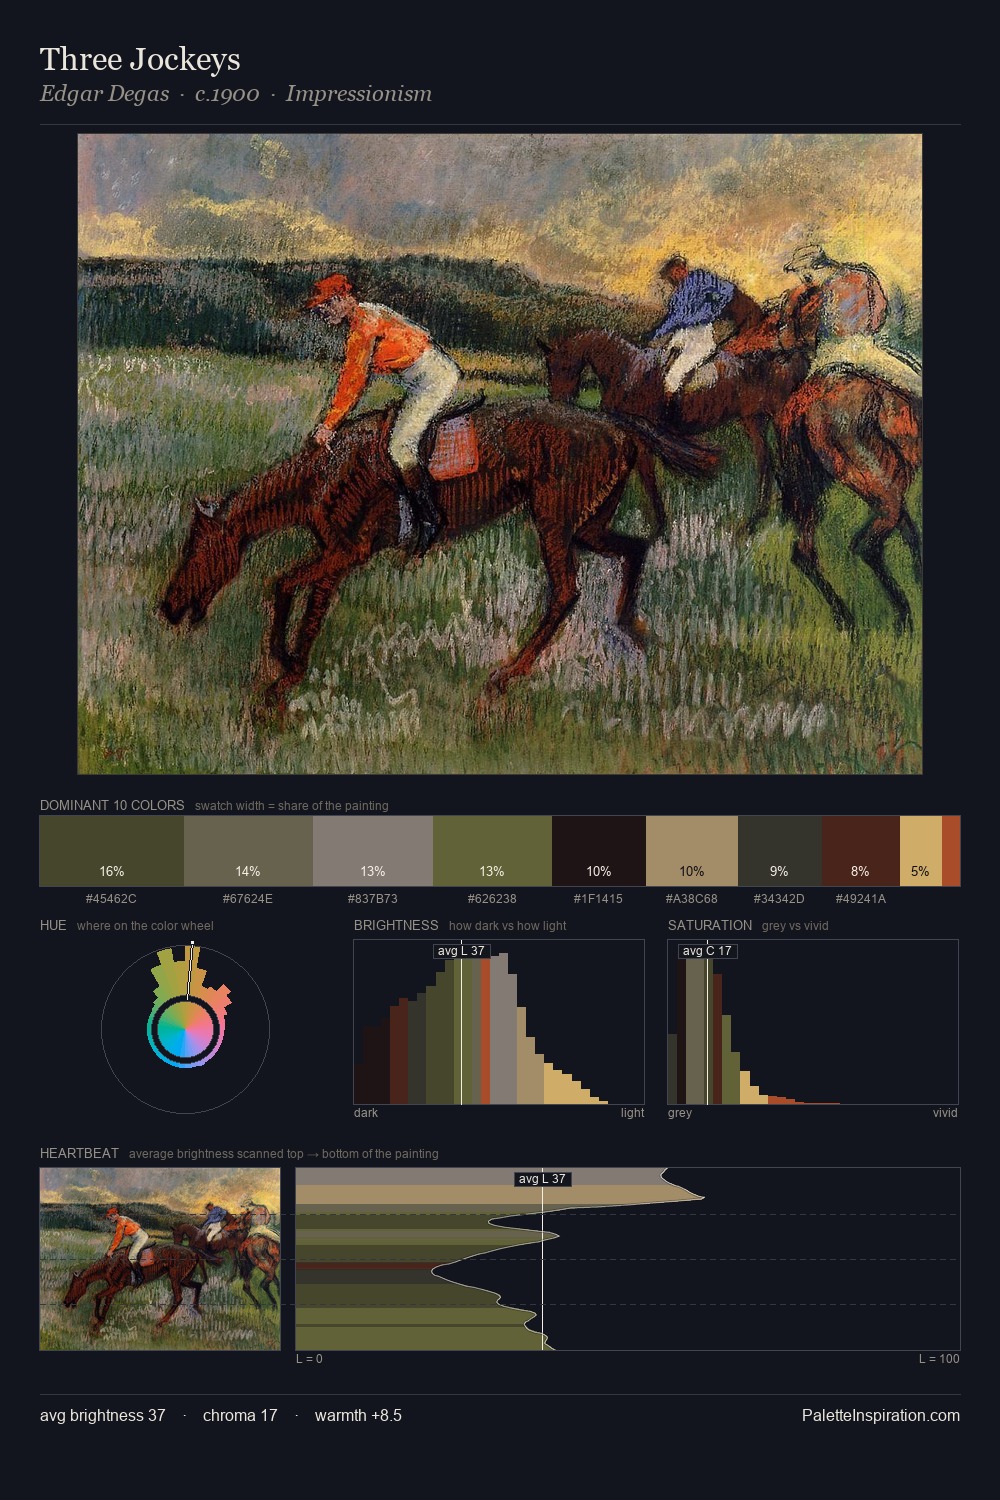Open the small painting thumbnail in Heartbeat
Image resolution: width=1000 pixels, height=1500 pixels.
tap(160, 1259)
